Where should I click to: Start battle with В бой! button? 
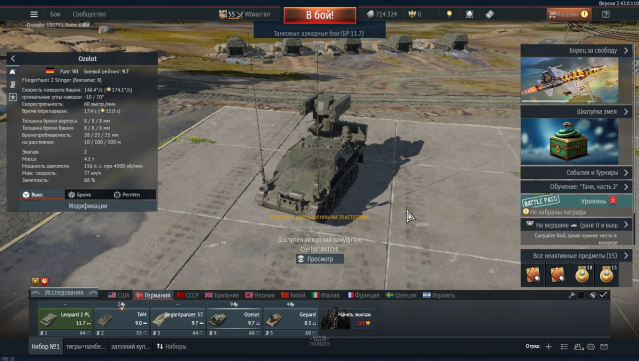[x=320, y=15]
